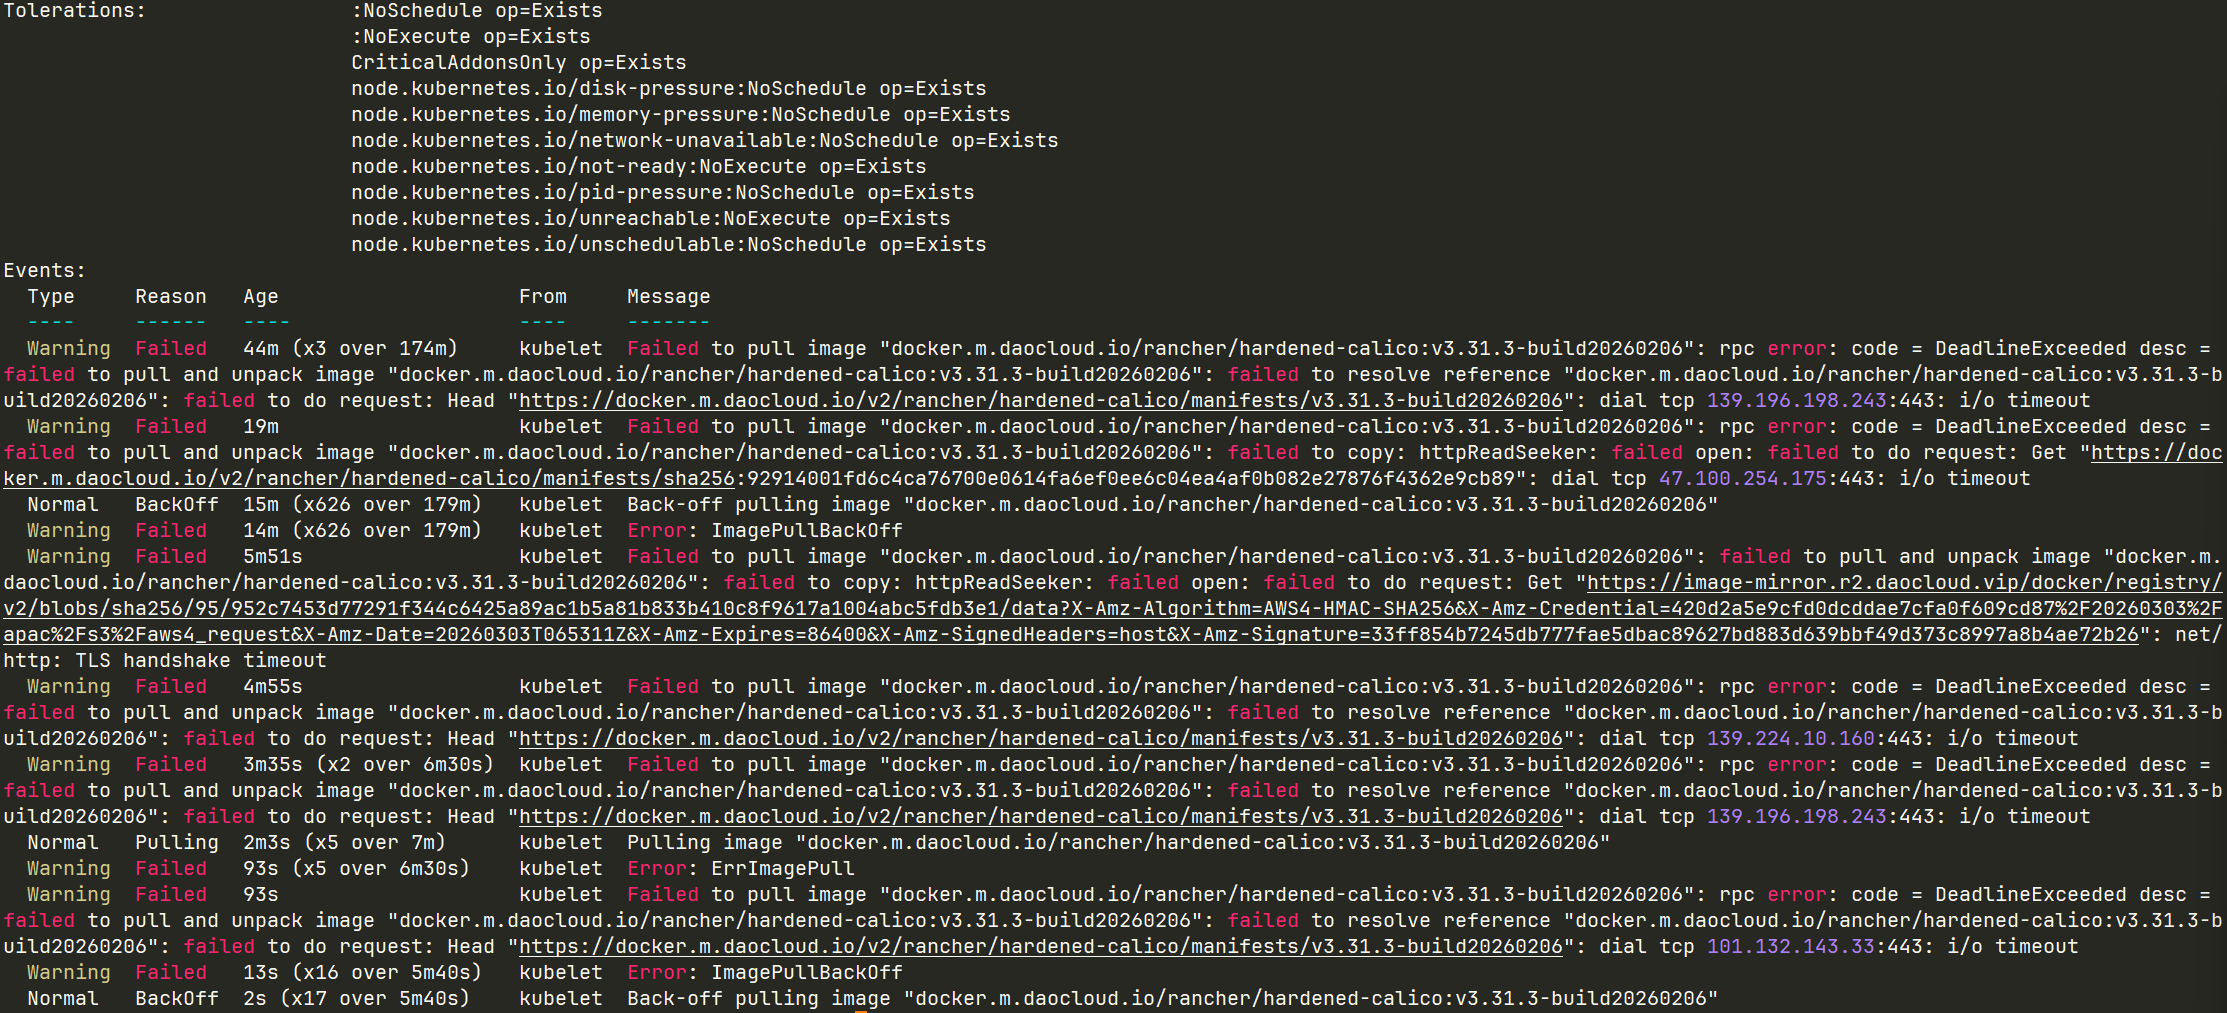
Task: Click the "Reason" column header
Action: pyautogui.click(x=171, y=297)
